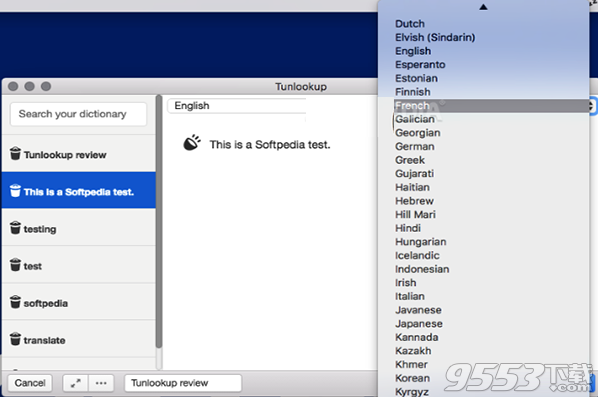Open the English source language dropdown

click(237, 106)
